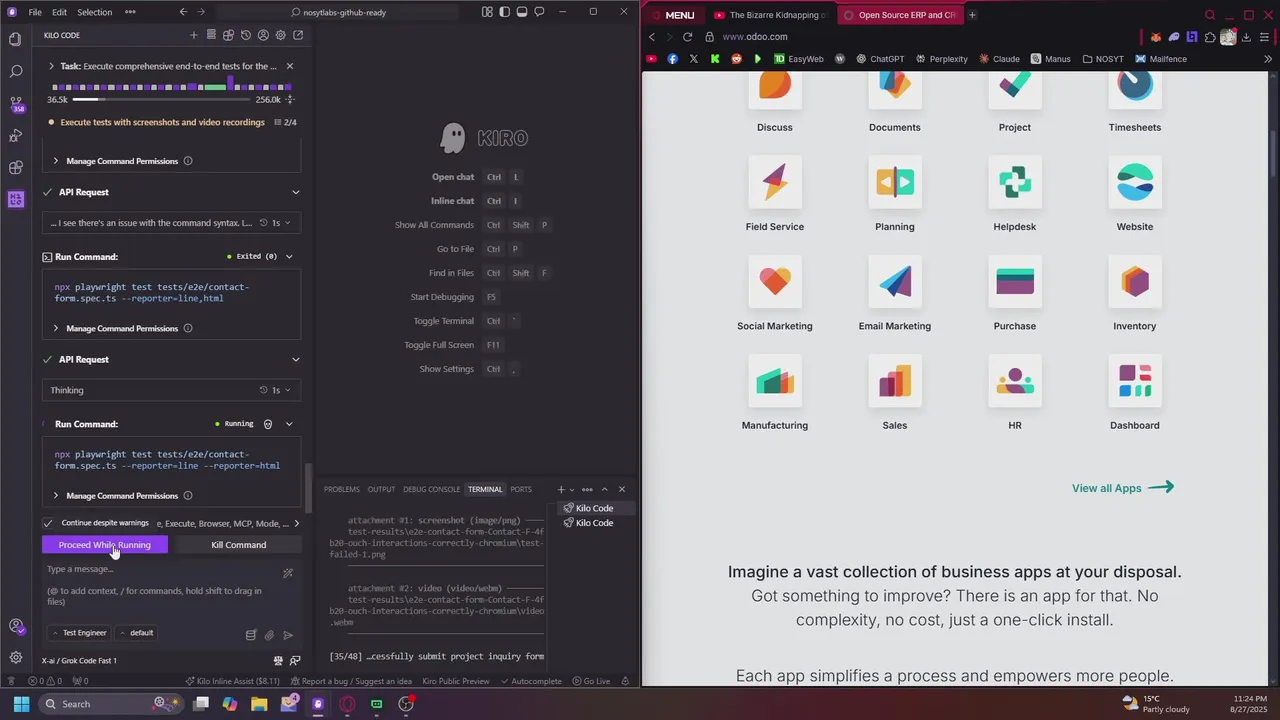The height and width of the screenshot is (720, 1280).
Task: Collapse the Exited (0) Run Command block
Action: pyautogui.click(x=289, y=256)
